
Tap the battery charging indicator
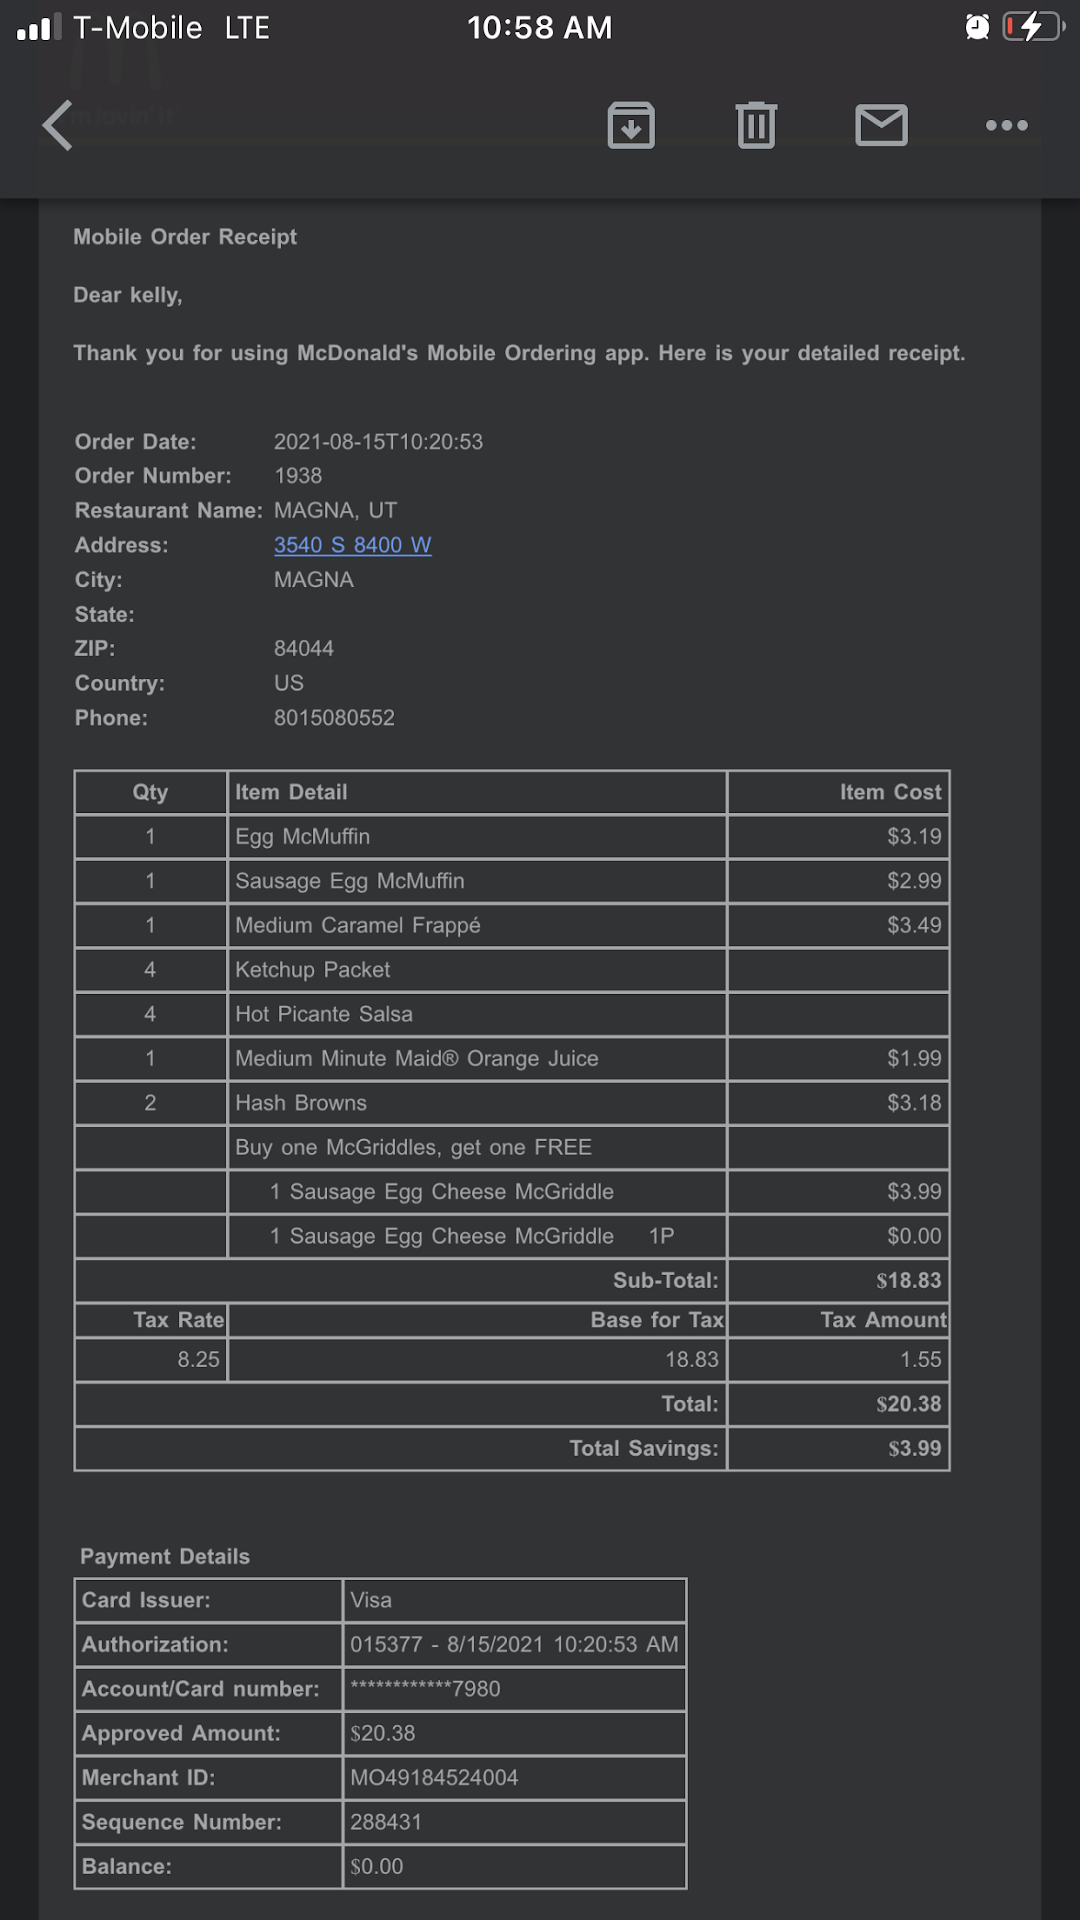(1033, 27)
